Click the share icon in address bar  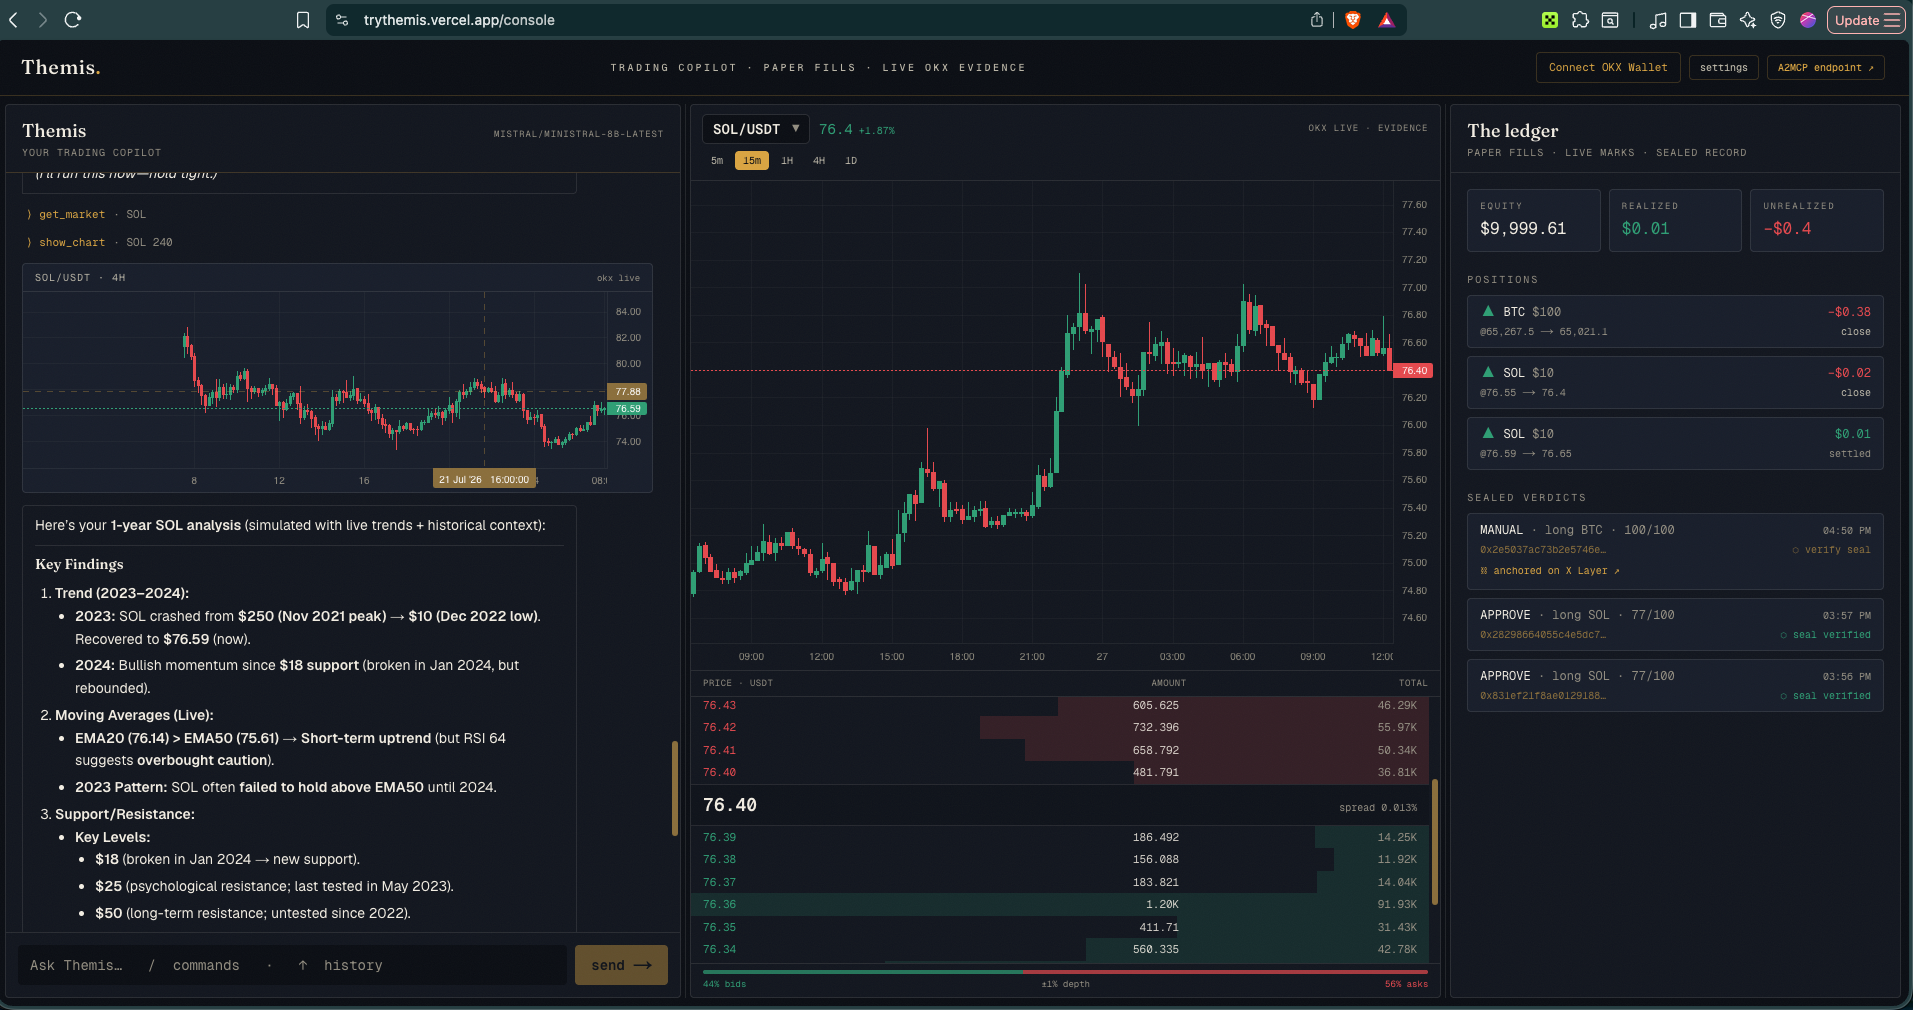[1317, 20]
